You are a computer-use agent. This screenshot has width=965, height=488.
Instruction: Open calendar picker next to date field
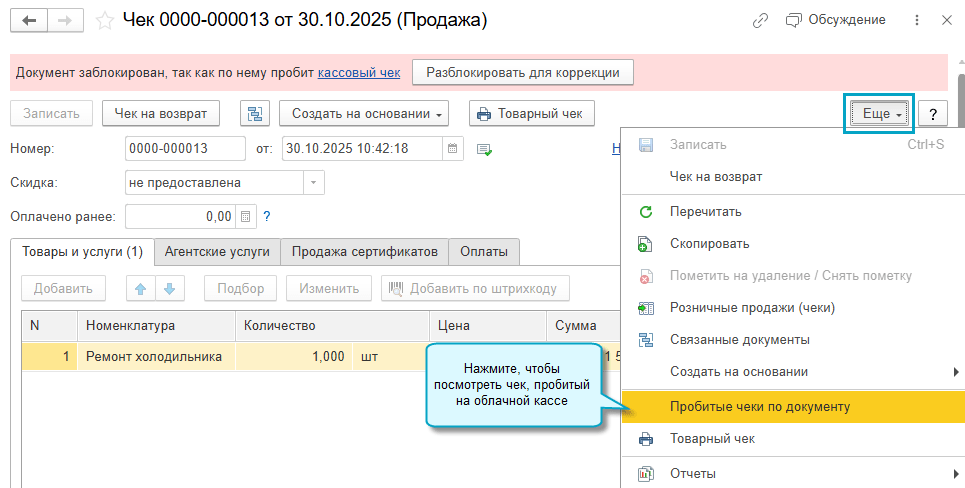[x=453, y=149]
